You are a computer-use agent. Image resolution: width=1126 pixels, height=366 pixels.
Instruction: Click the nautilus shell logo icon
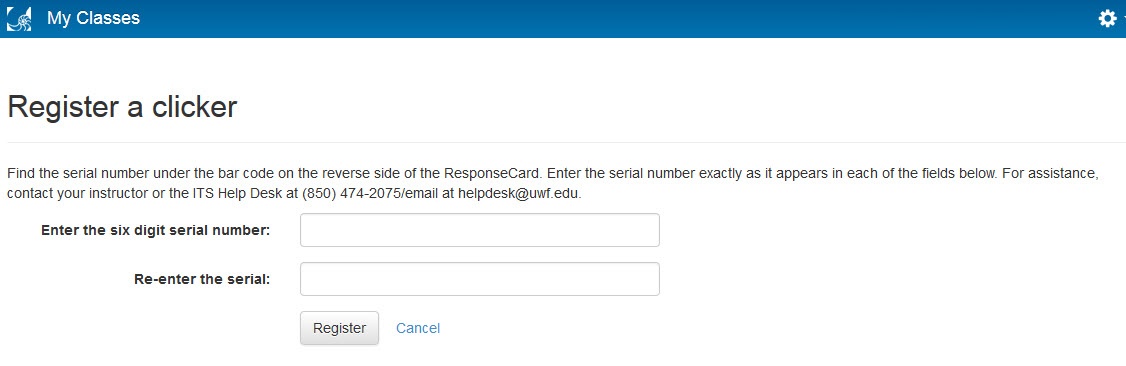click(19, 18)
